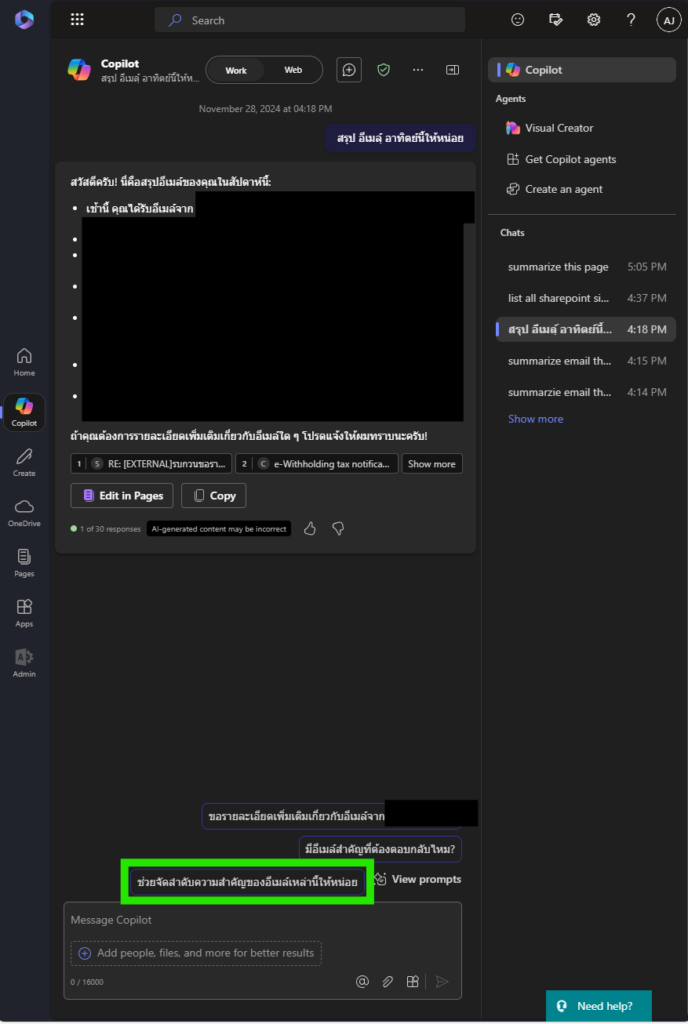The image size is (688, 1024).
Task: Select Copilot in left sidebar
Action: coord(24,412)
